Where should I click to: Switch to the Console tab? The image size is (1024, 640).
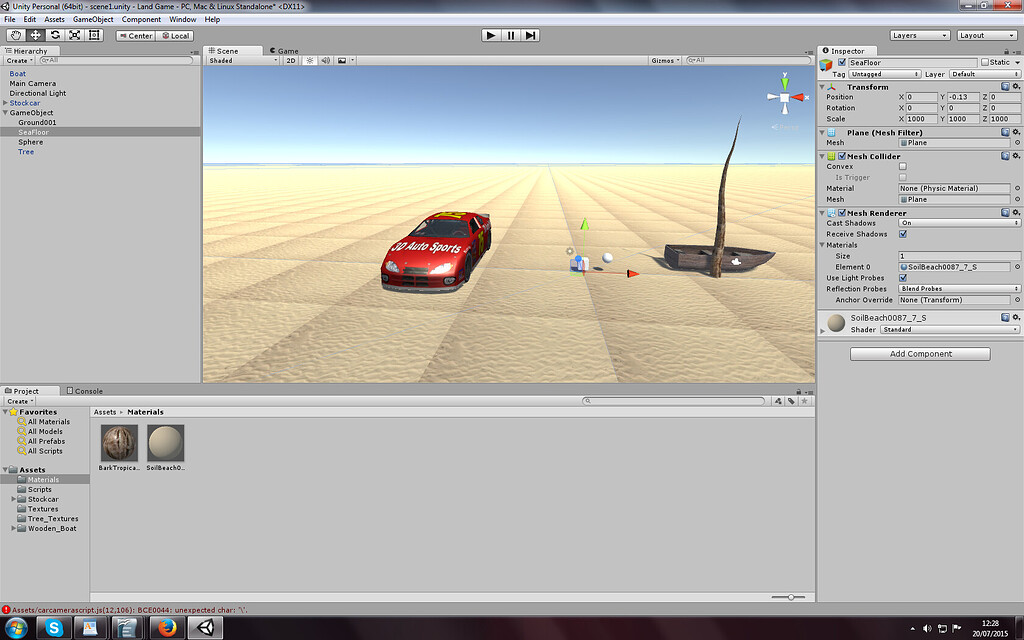tap(87, 390)
